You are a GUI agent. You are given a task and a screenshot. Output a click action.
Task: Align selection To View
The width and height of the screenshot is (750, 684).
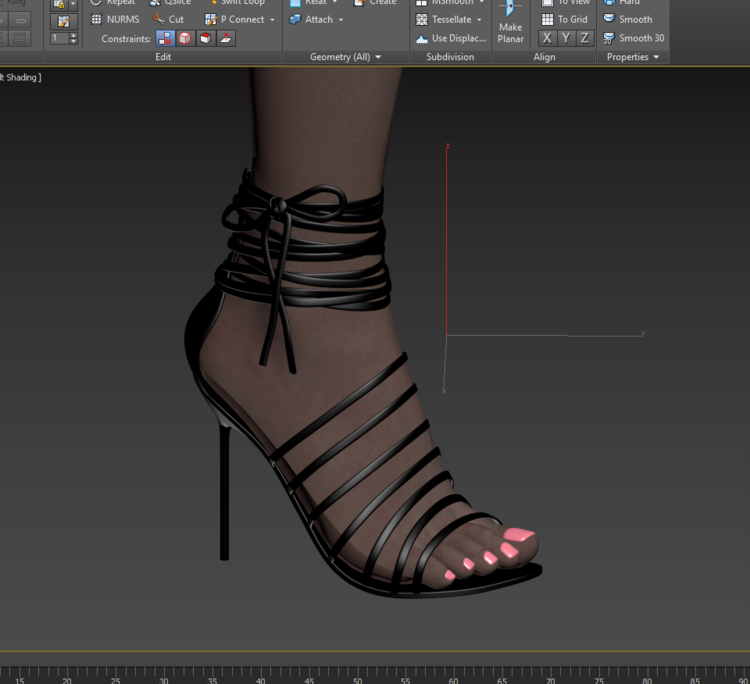[x=565, y=2]
